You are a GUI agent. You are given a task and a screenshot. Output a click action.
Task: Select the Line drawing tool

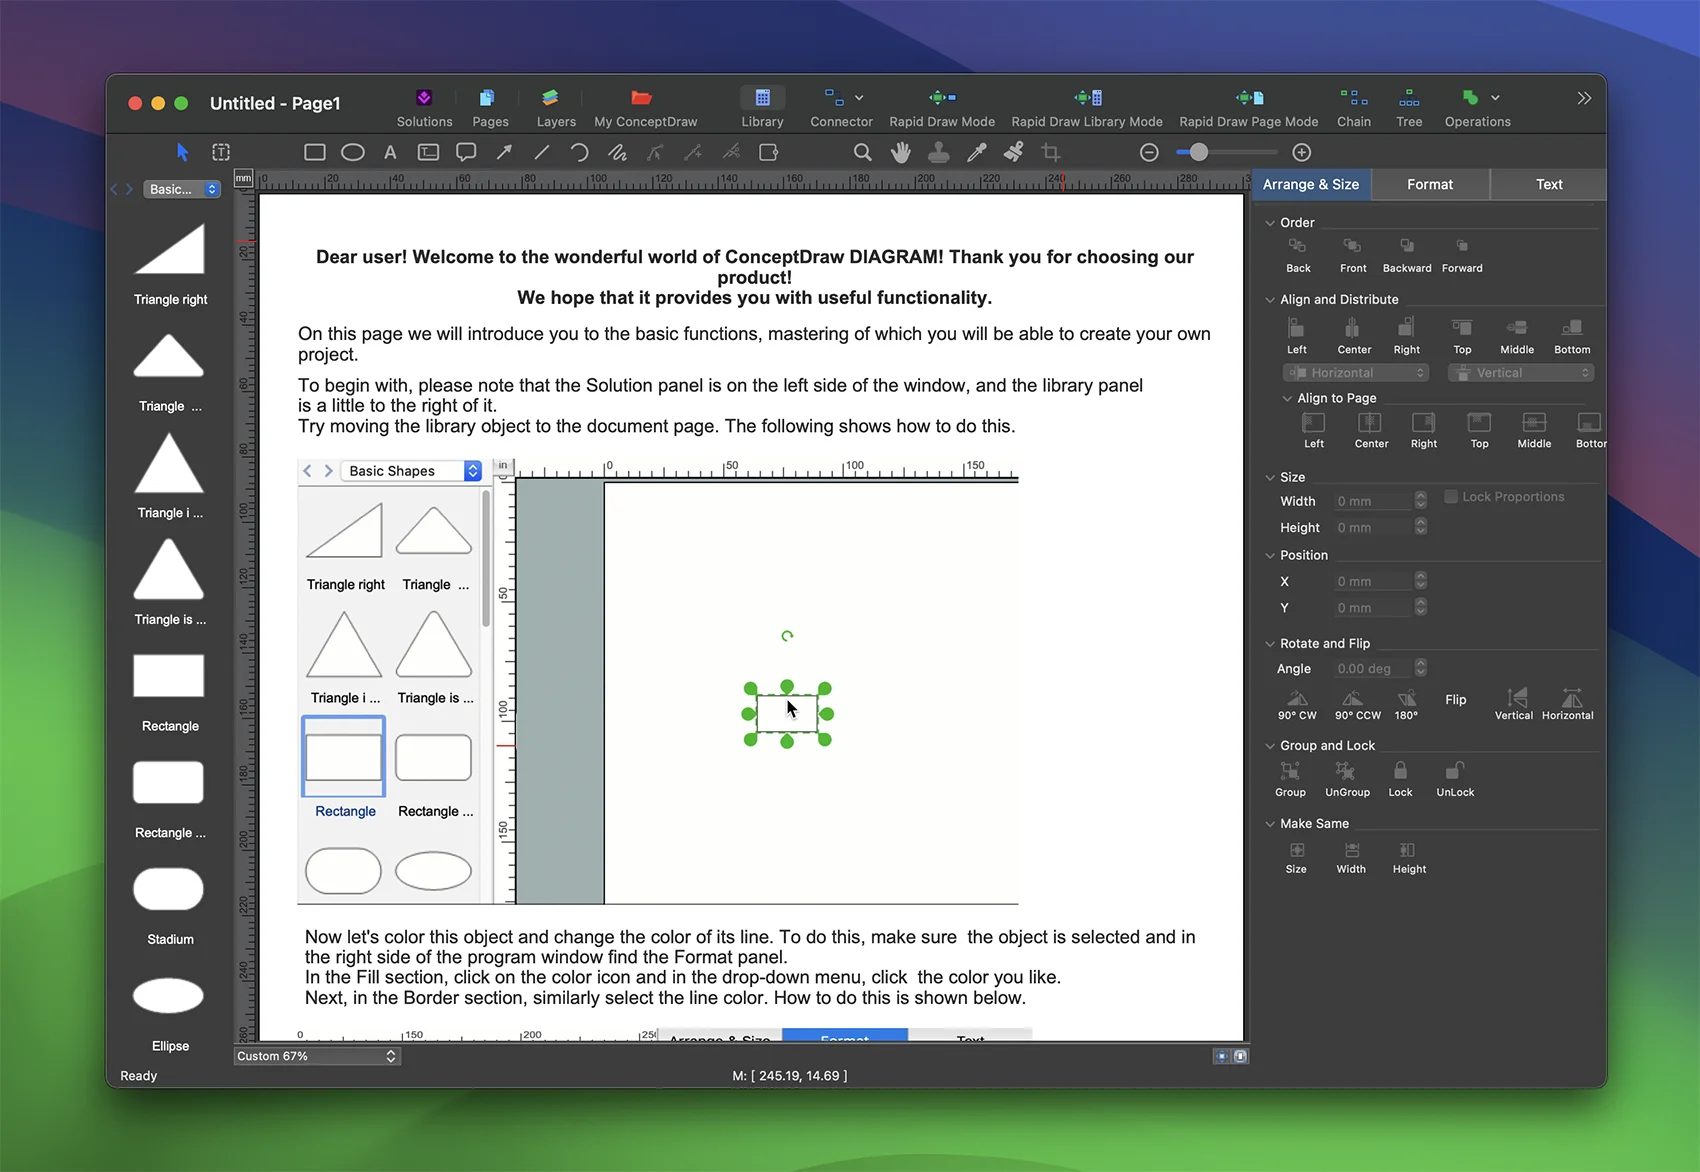click(x=542, y=152)
